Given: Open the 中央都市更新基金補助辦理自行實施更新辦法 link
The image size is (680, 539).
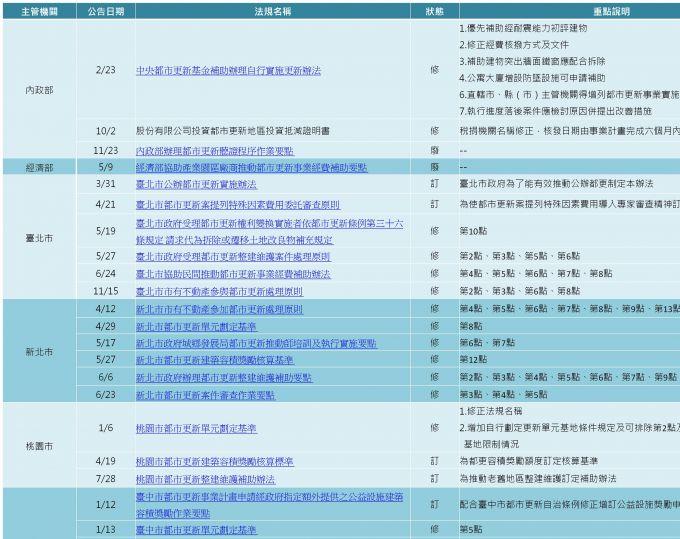Looking at the screenshot, I should (229, 70).
